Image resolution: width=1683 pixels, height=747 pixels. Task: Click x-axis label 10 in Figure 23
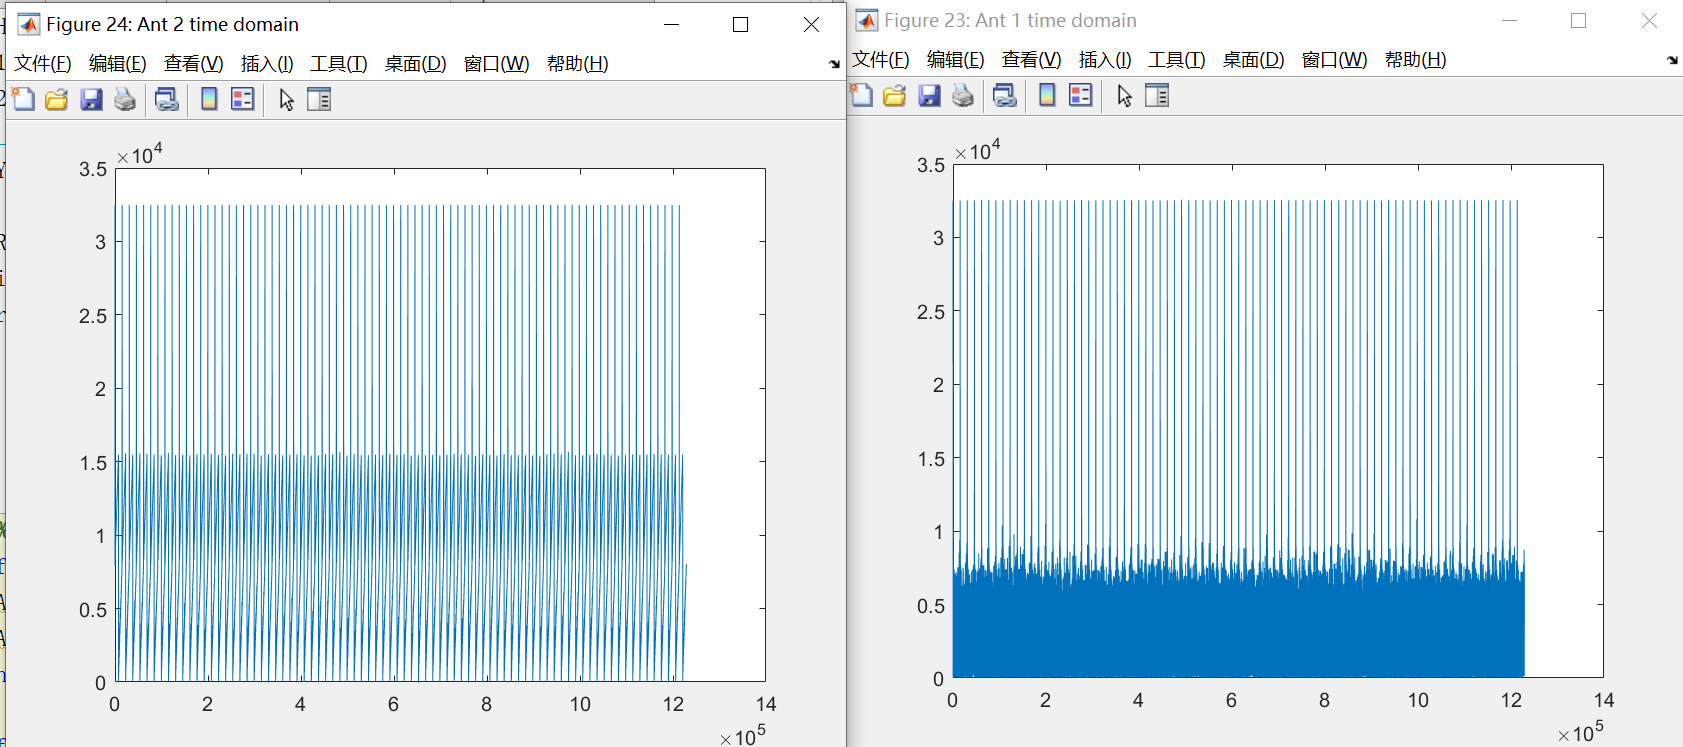point(1418,700)
